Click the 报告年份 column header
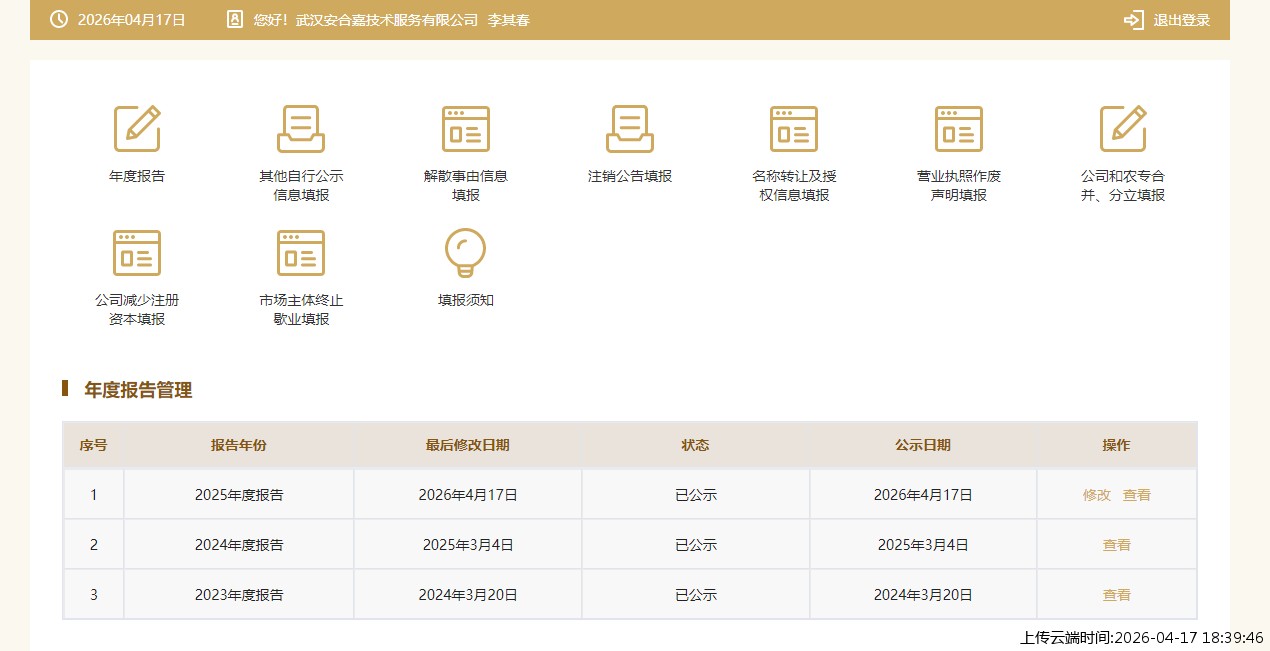The image size is (1270, 651). (239, 445)
